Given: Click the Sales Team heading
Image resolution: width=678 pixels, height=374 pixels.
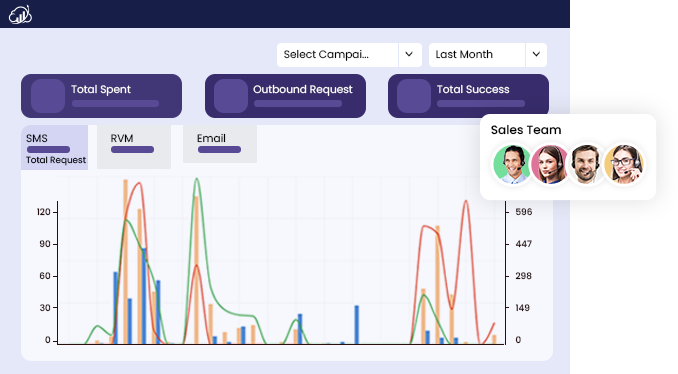Looking at the screenshot, I should pyautogui.click(x=526, y=130).
